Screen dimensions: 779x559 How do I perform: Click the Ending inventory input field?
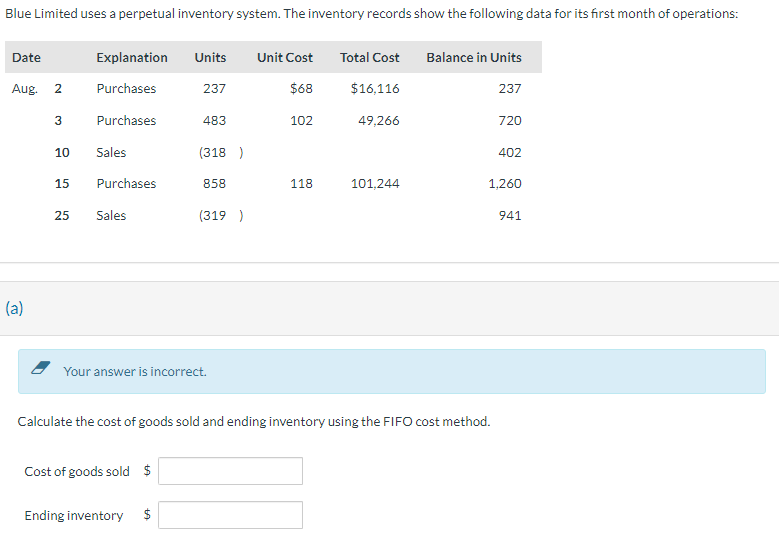(231, 515)
